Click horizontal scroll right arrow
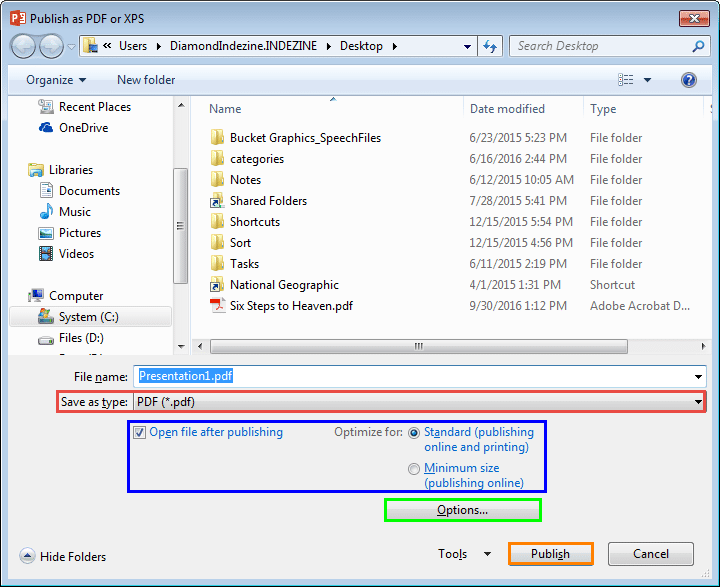 703,346
